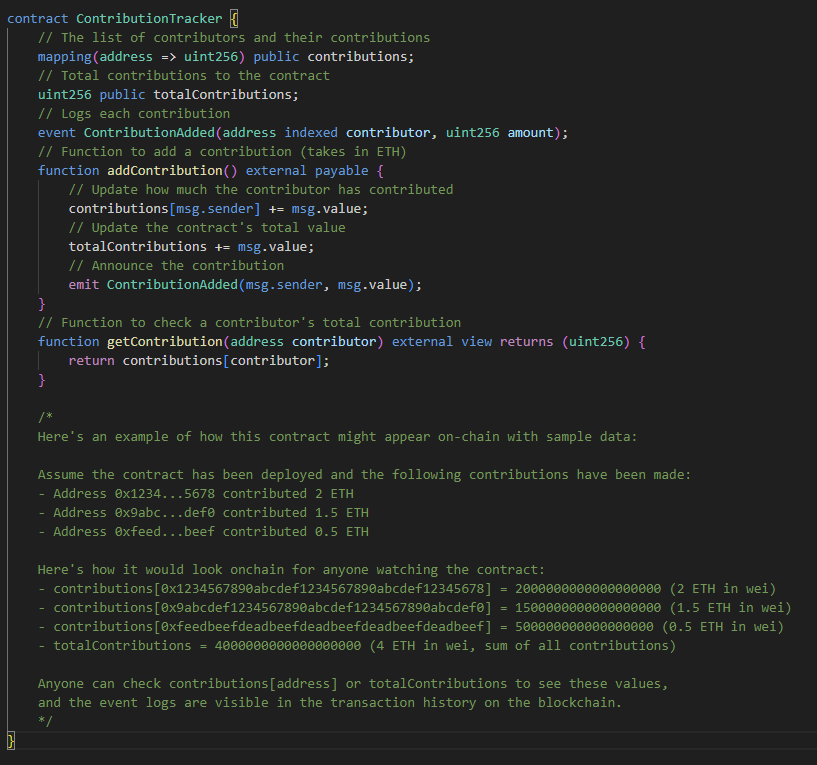
Task: Click the 'return' statement keyword
Action: coord(91,361)
